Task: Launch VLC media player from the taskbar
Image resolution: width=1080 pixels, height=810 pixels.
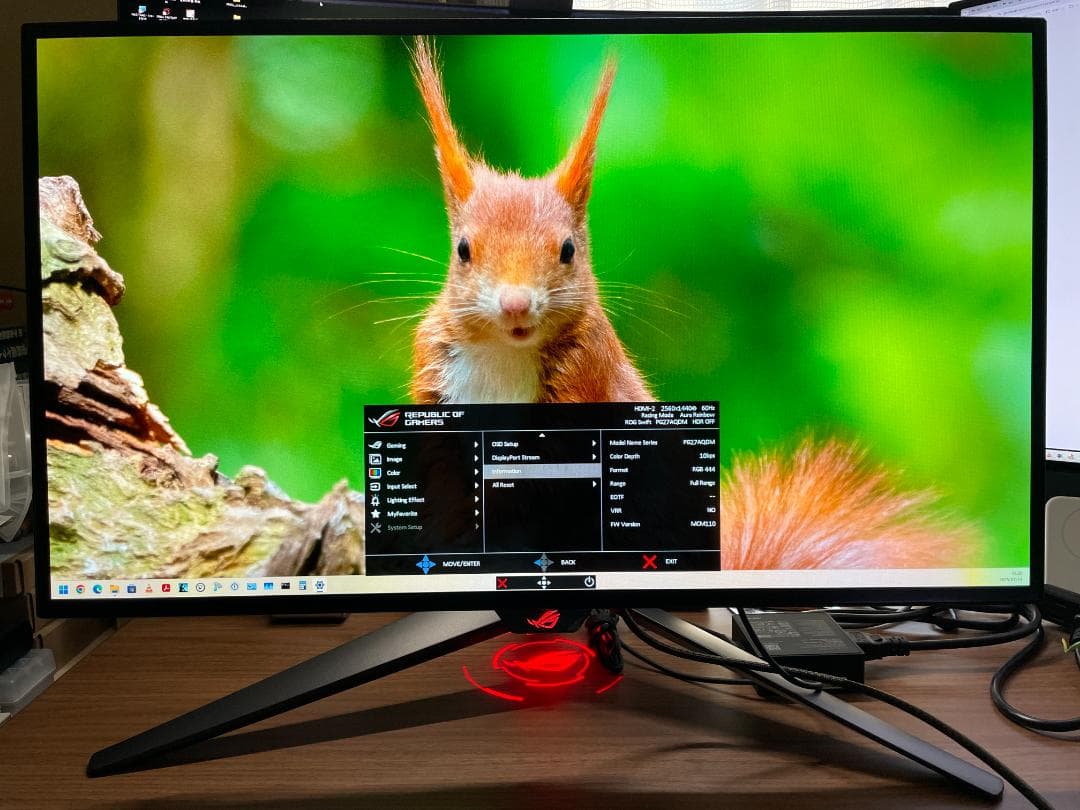Action: click(148, 587)
